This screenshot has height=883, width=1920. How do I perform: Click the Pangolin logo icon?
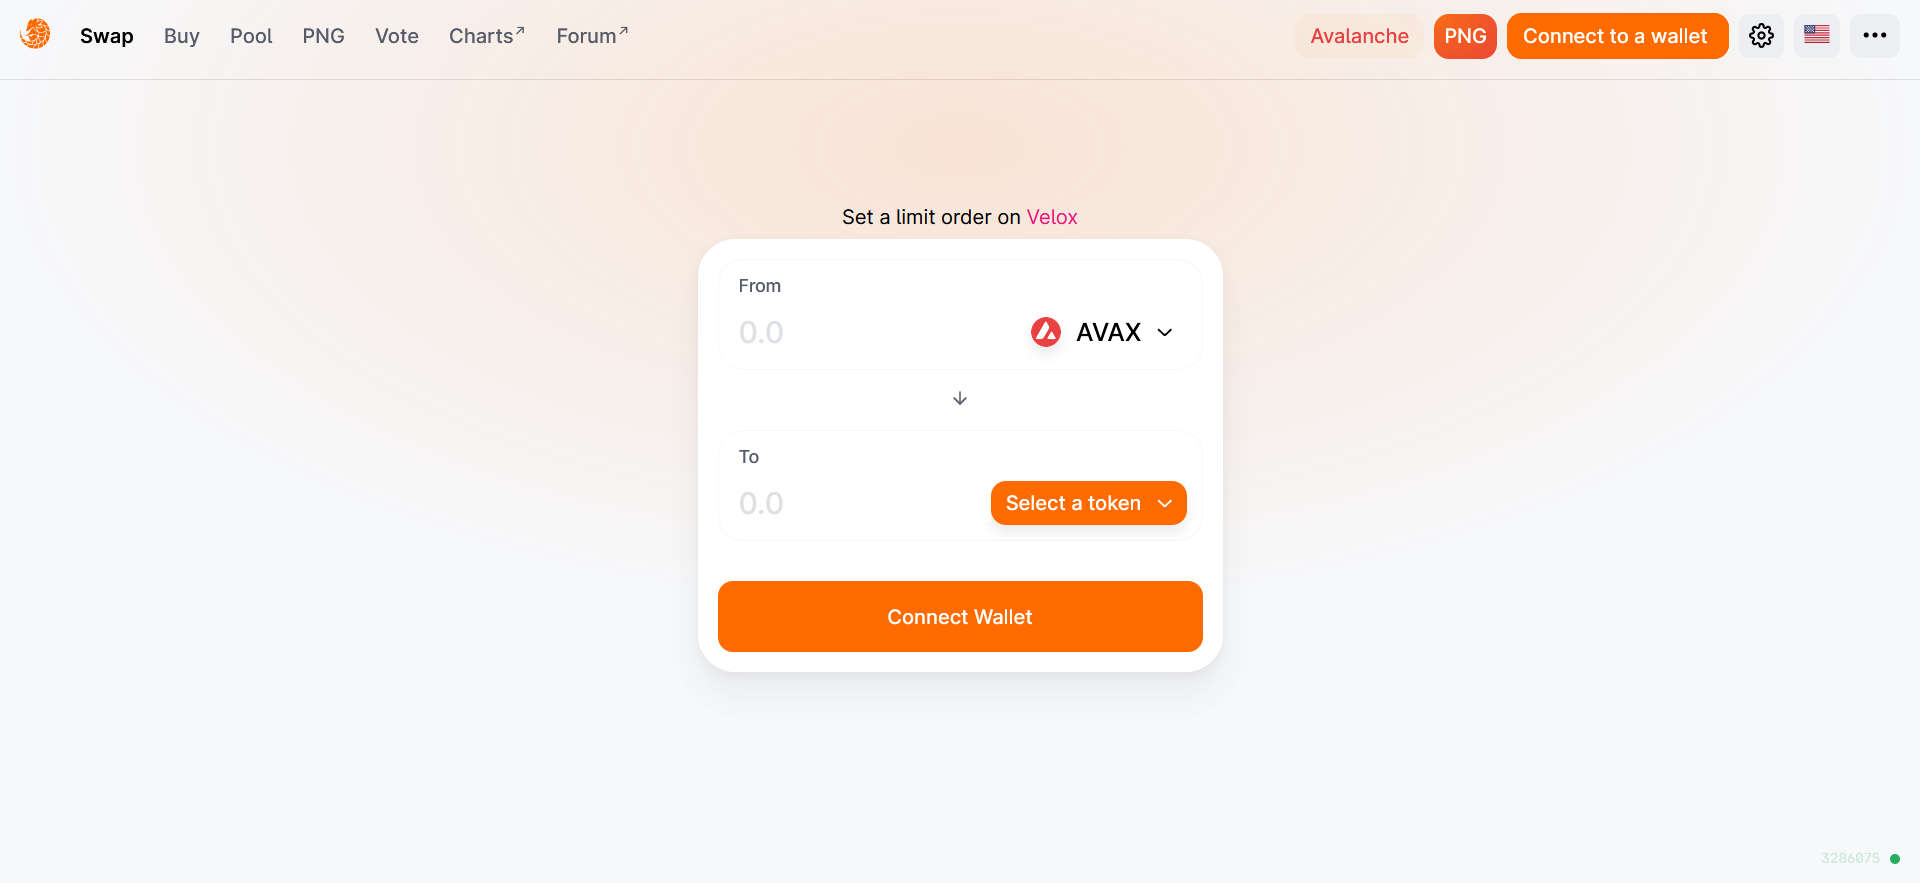click(x=35, y=35)
